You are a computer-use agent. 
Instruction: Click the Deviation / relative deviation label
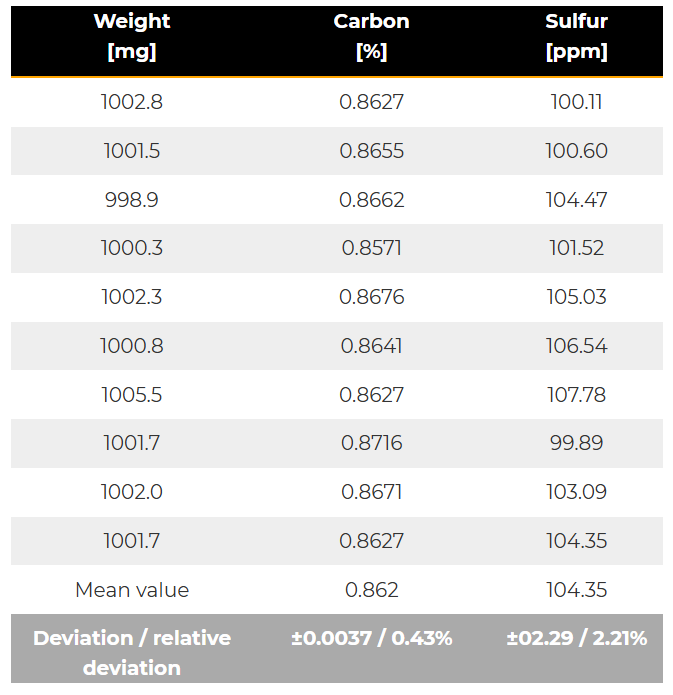tap(132, 652)
